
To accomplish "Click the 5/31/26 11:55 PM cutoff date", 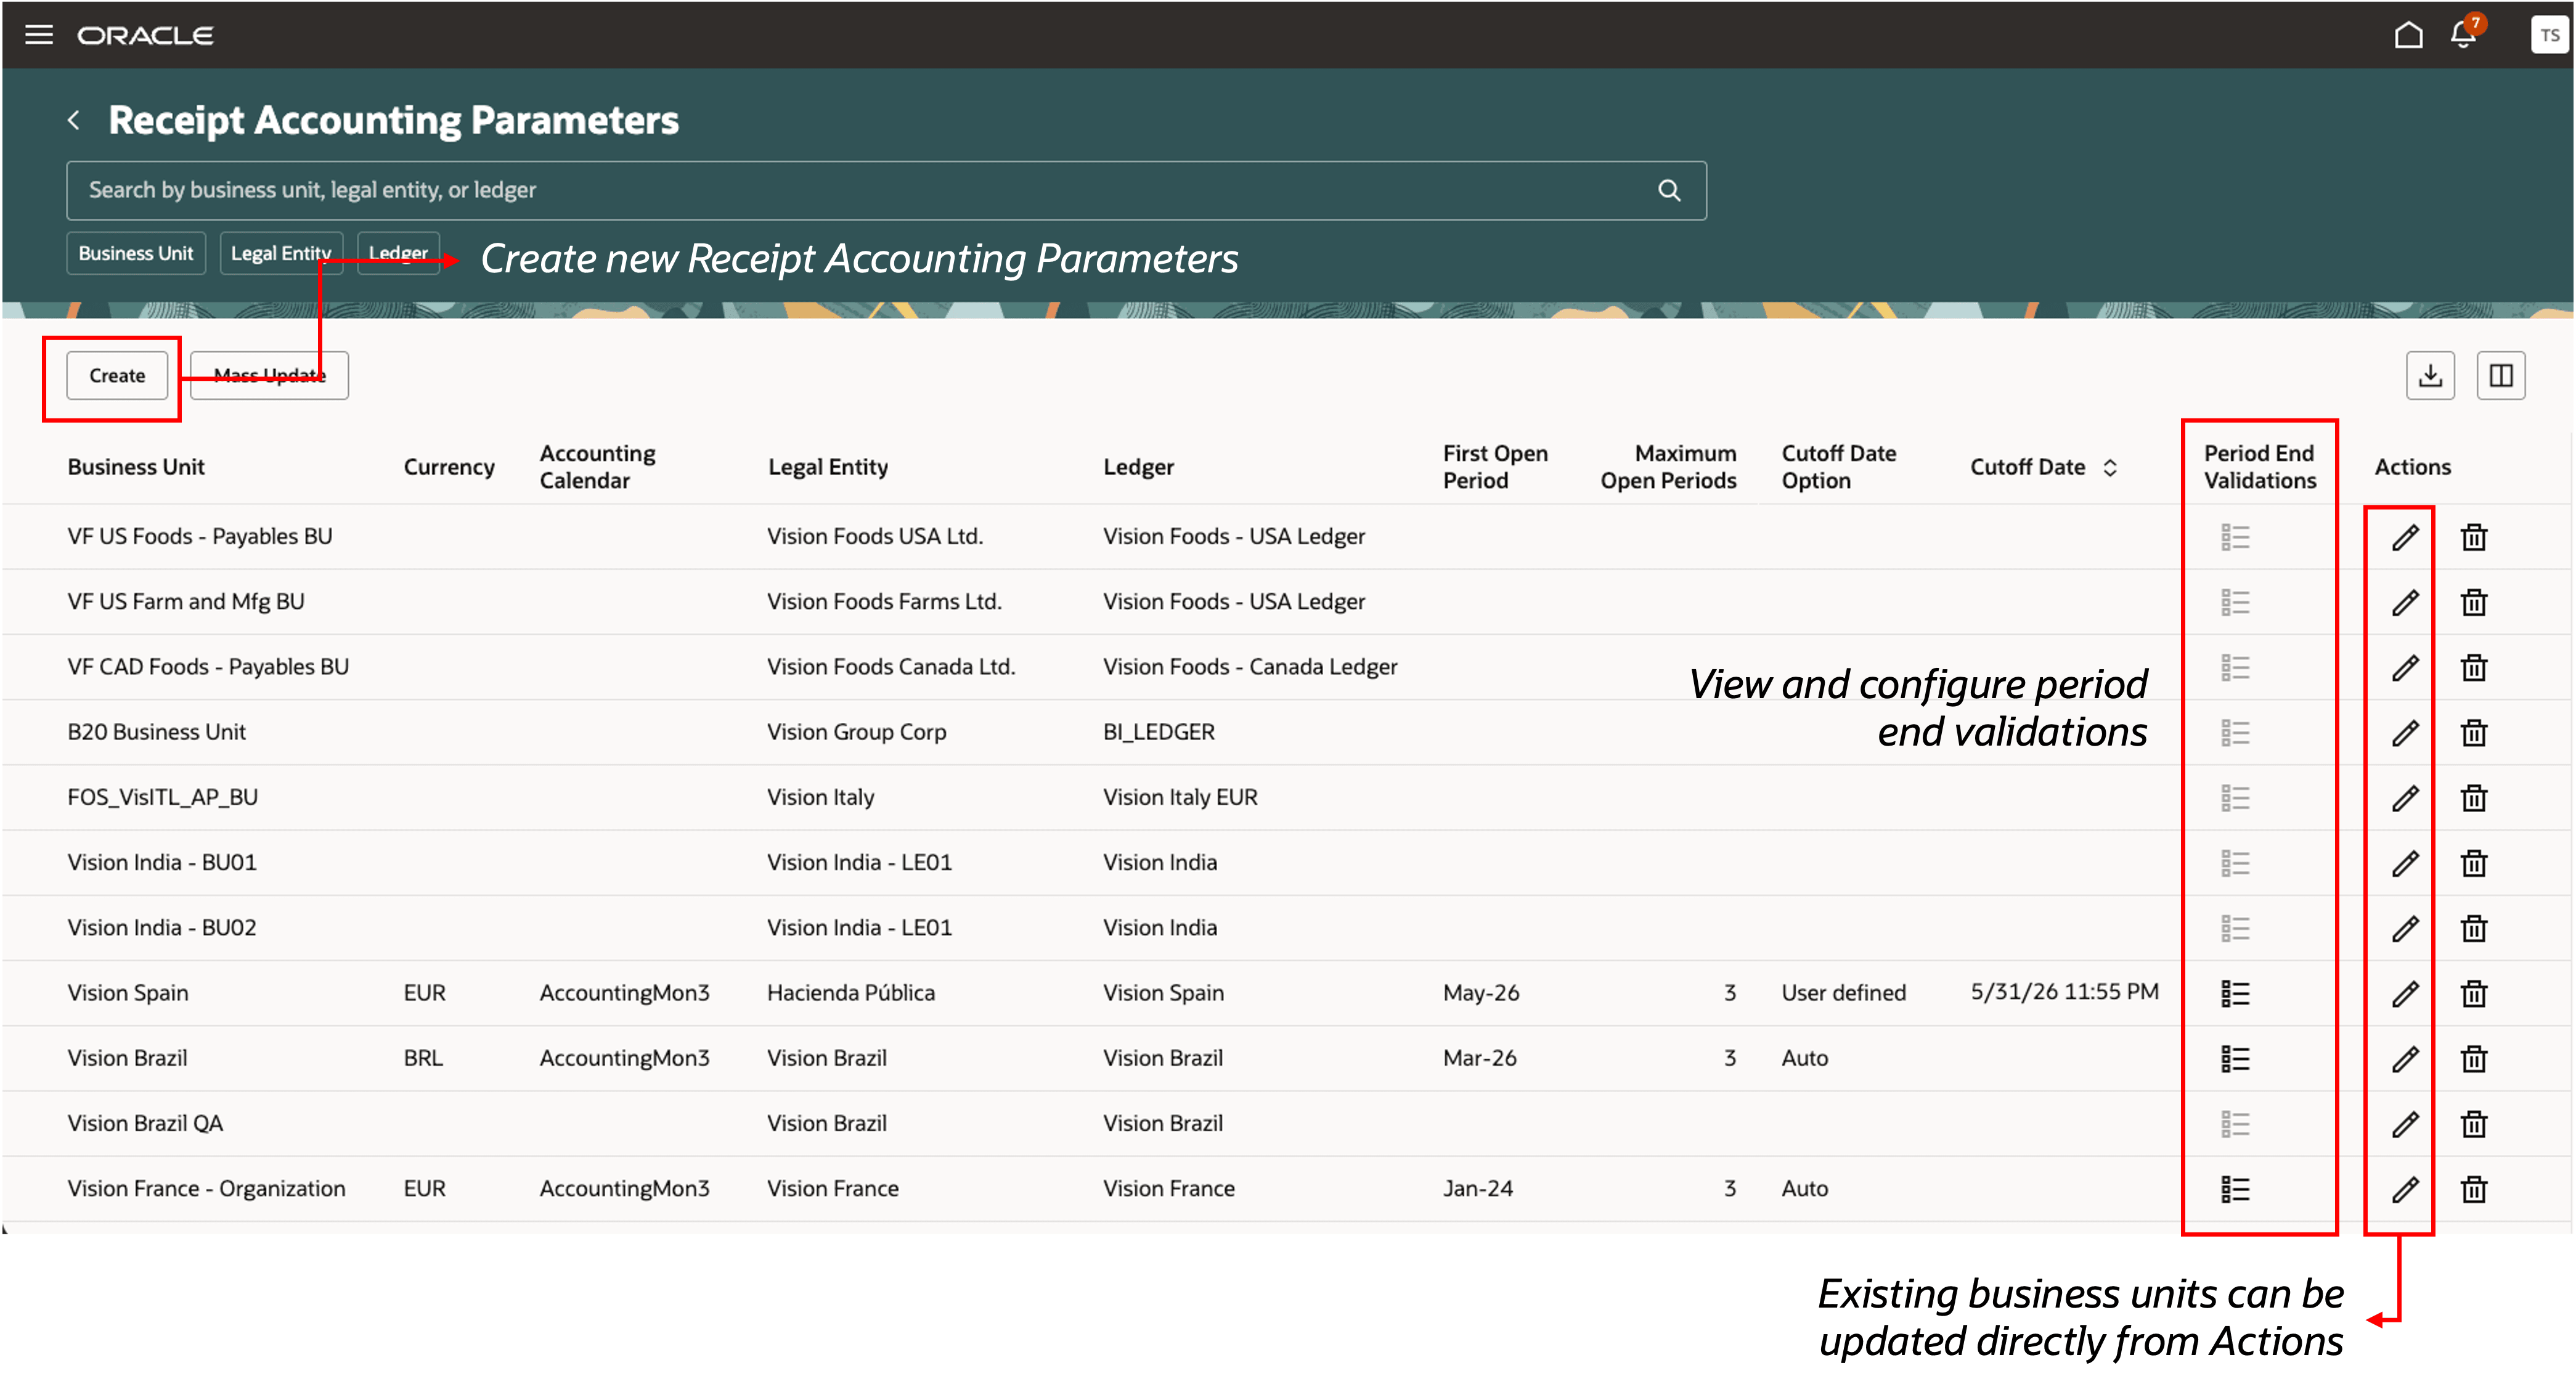I will [2064, 992].
